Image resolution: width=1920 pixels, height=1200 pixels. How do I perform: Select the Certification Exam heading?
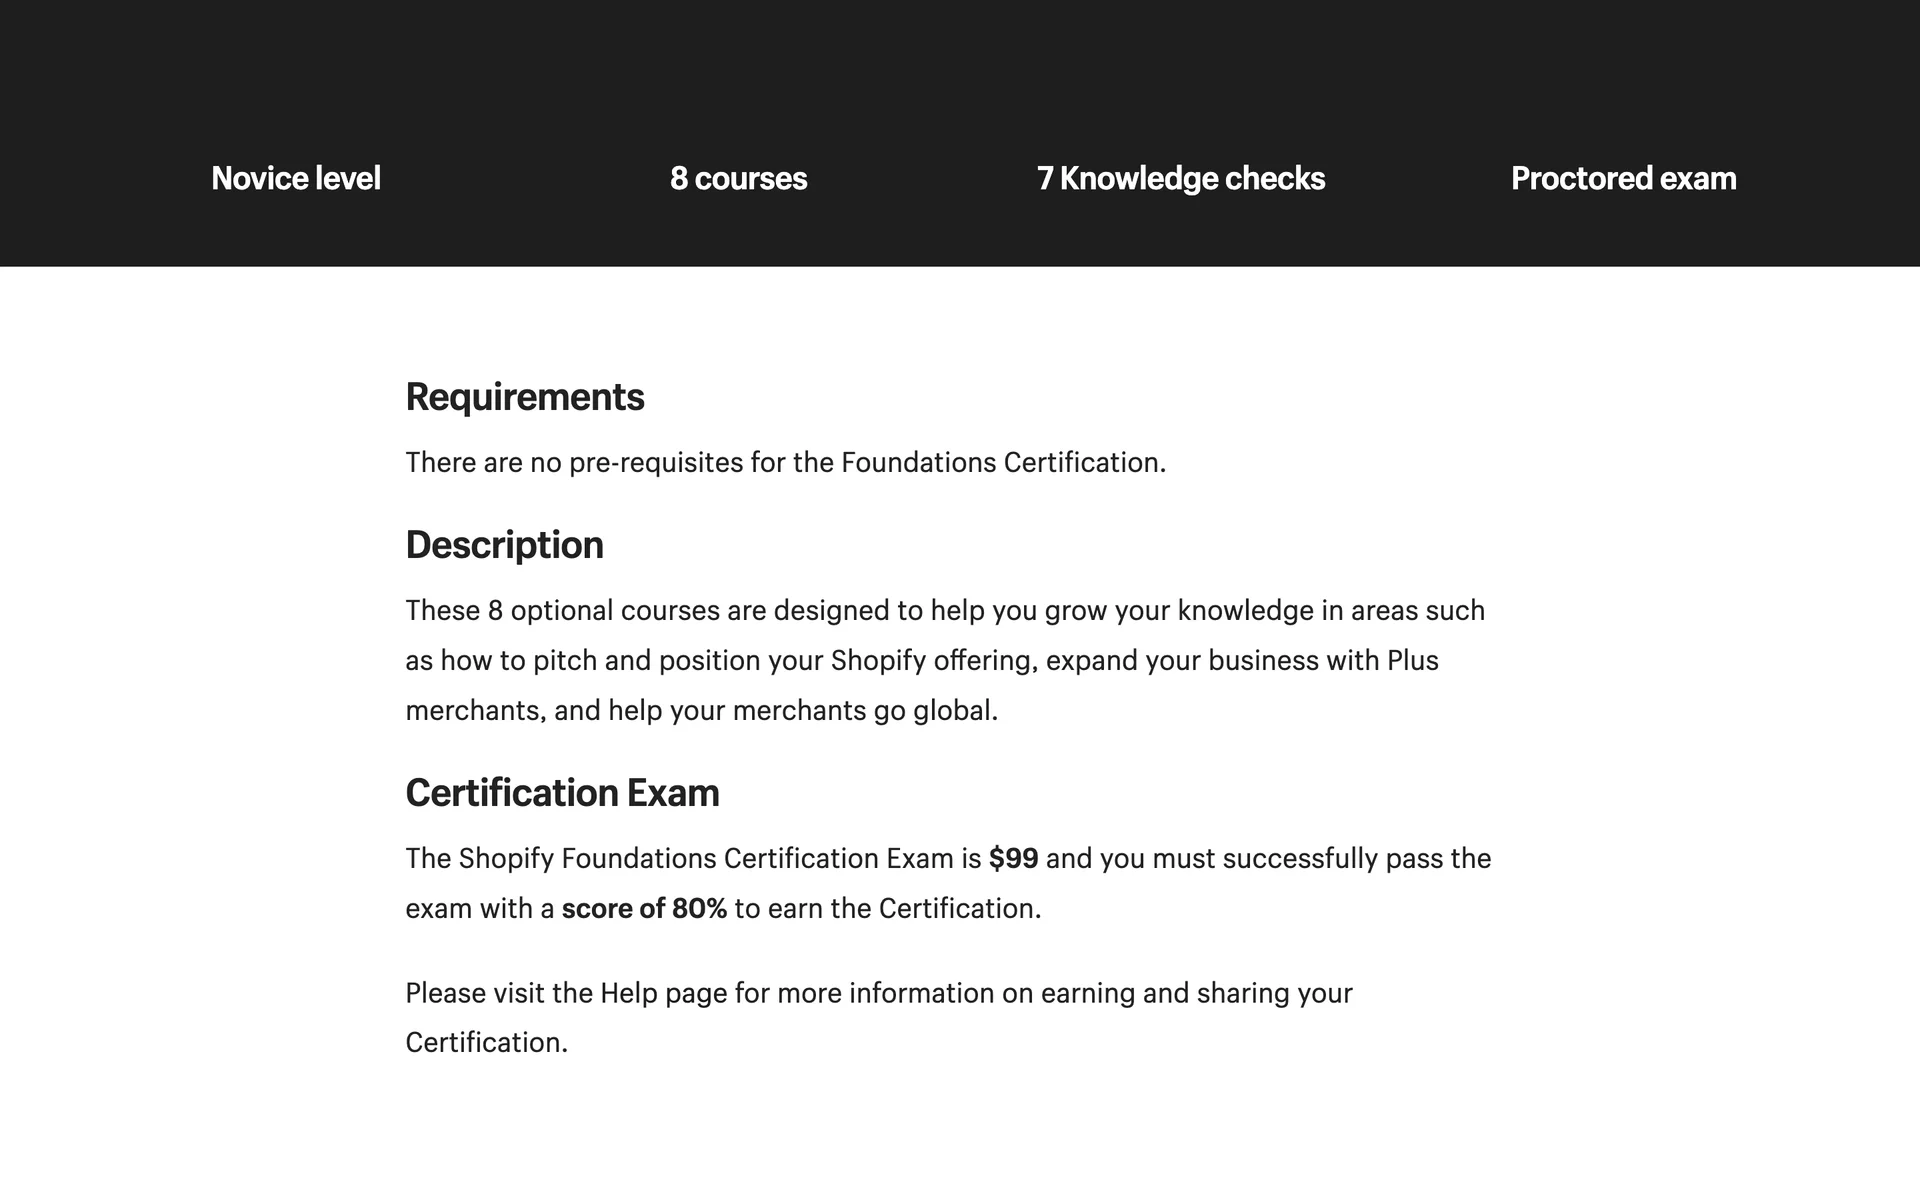point(562,793)
